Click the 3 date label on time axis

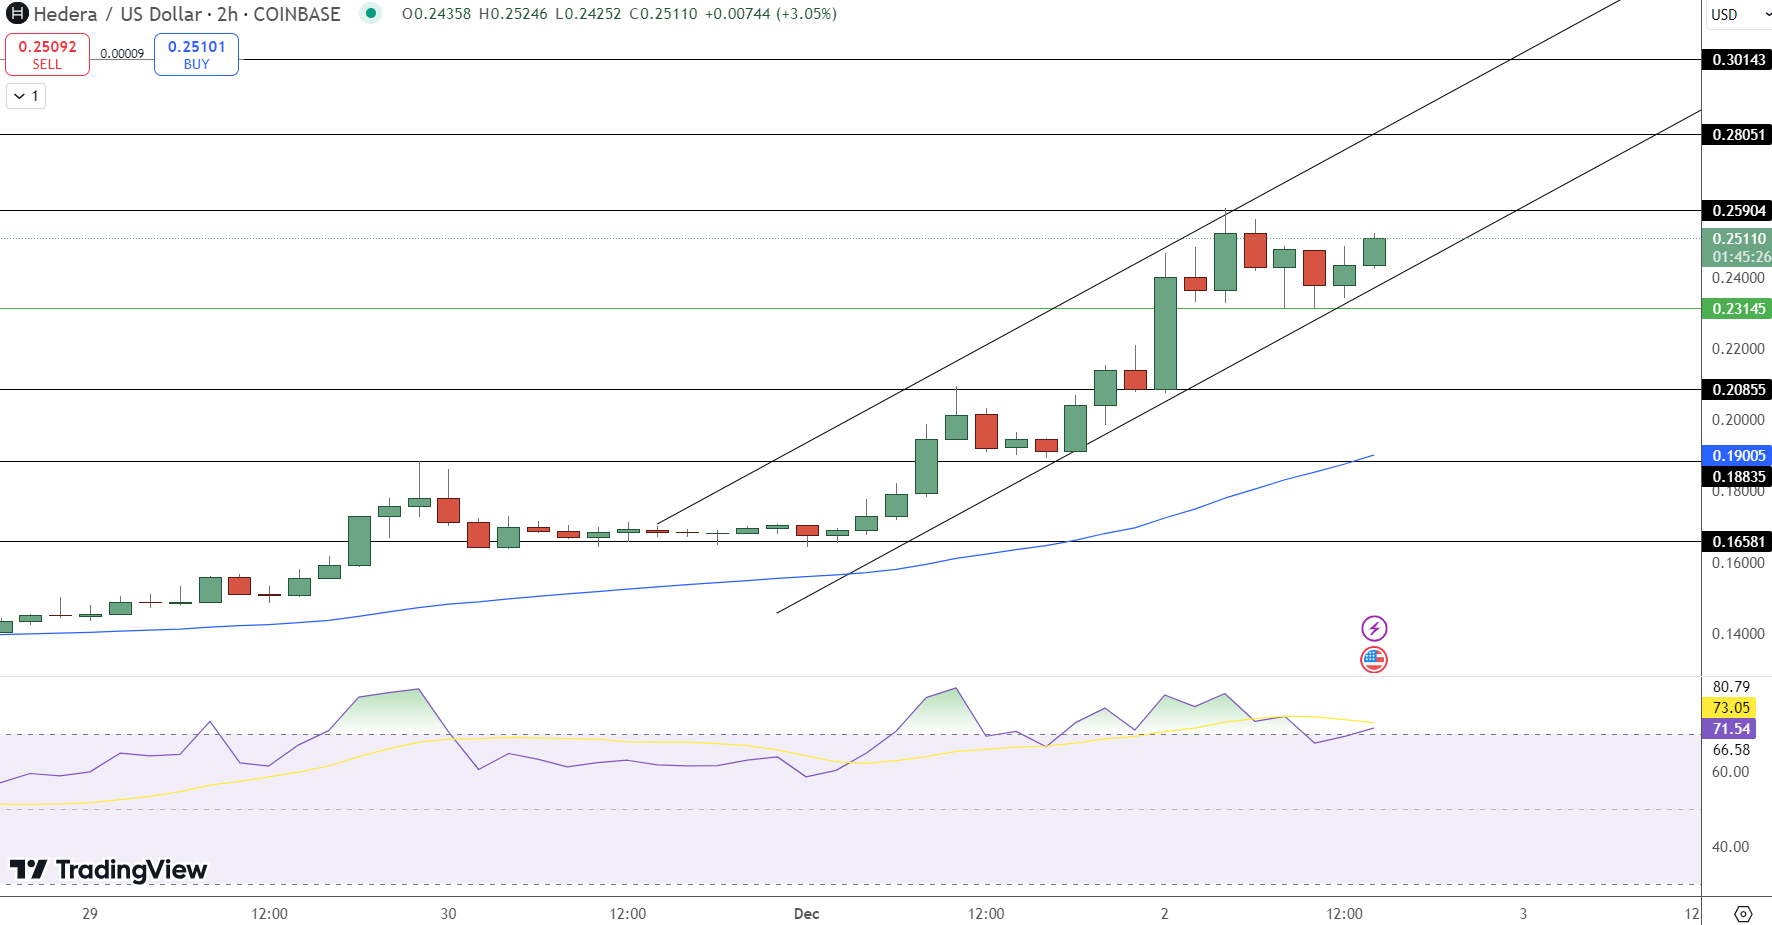click(x=1523, y=914)
